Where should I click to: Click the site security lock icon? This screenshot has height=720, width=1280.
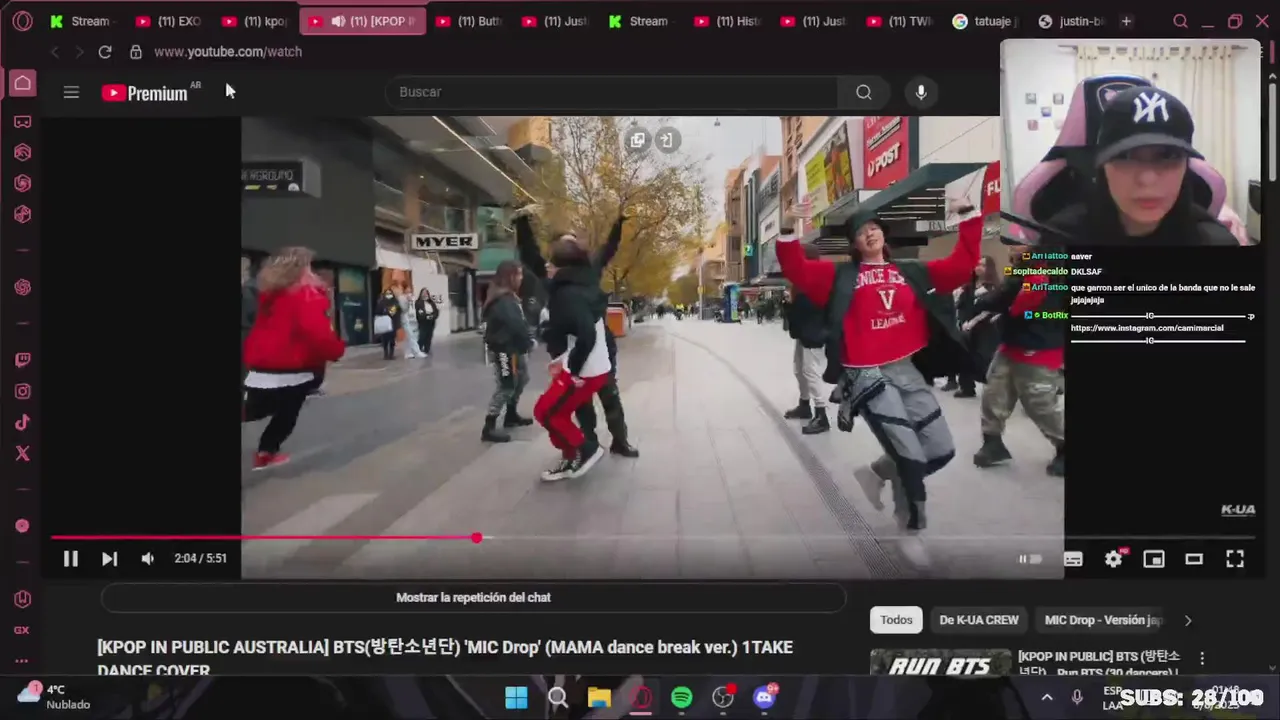coord(136,52)
